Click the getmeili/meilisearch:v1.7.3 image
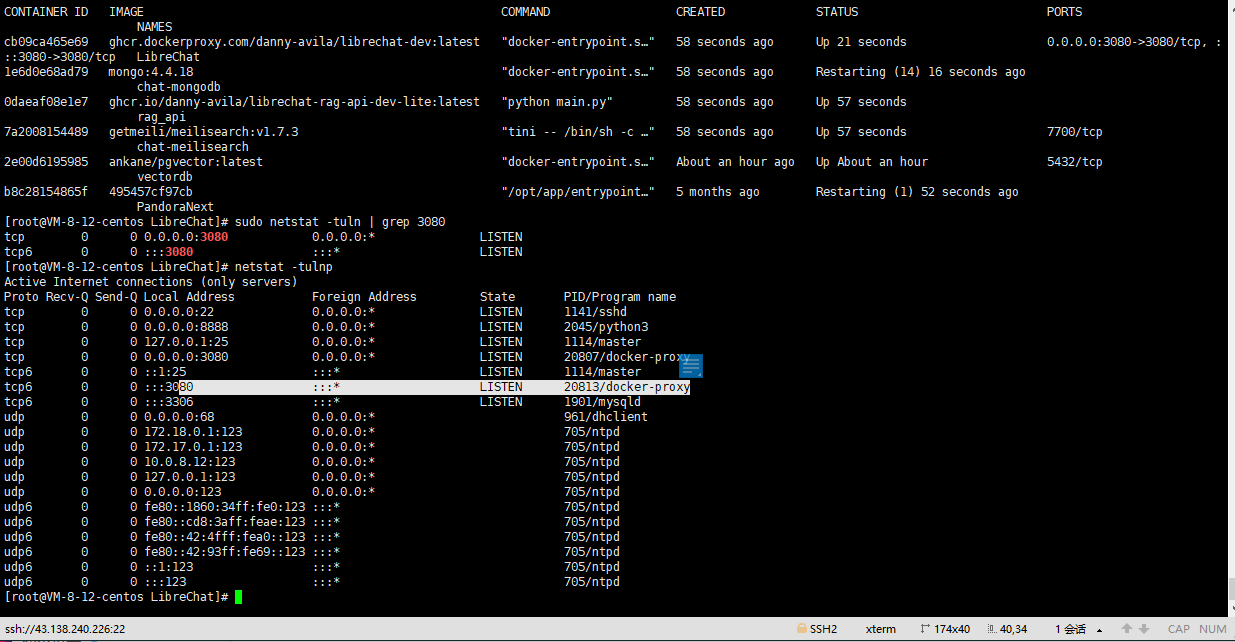The image size is (1235, 642). [204, 132]
